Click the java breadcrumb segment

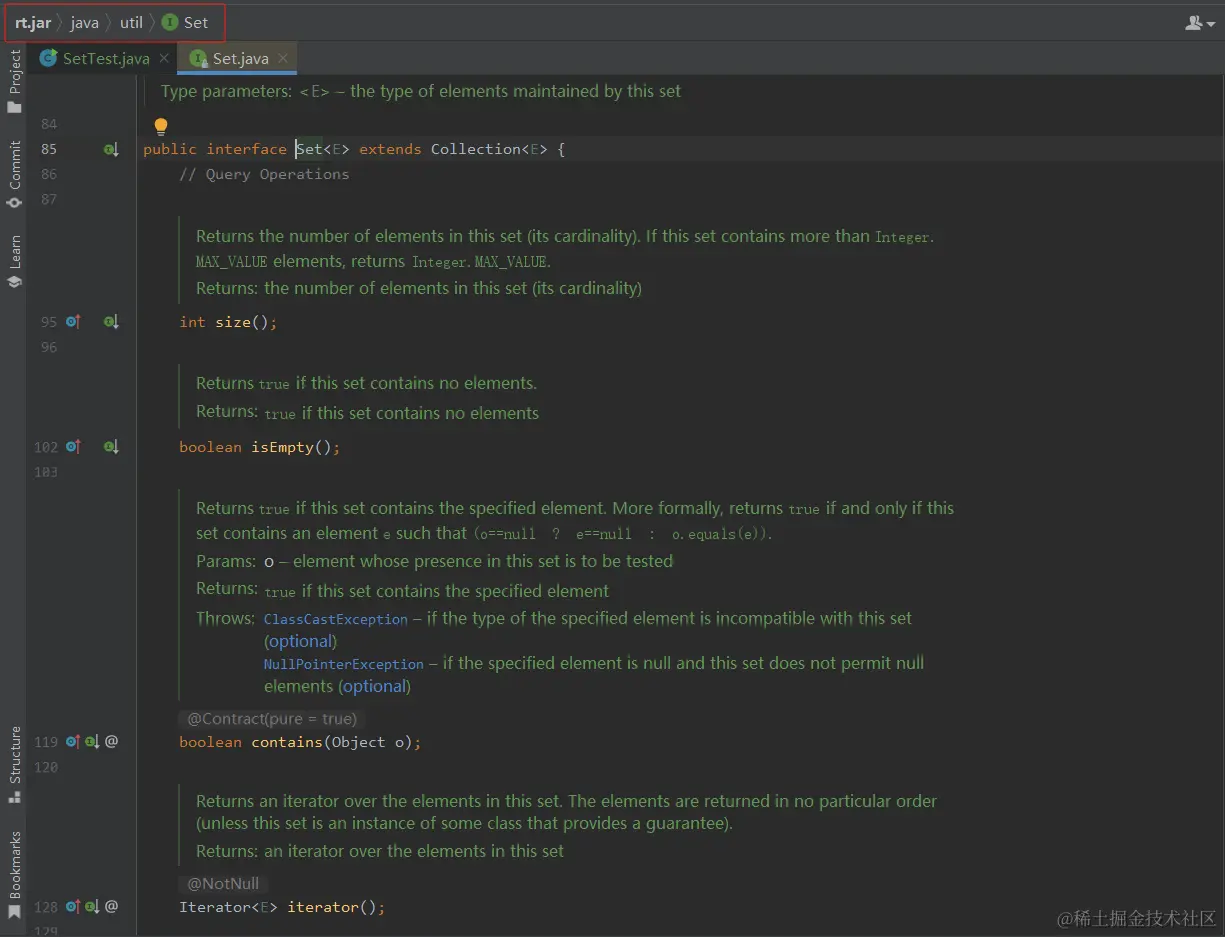click(85, 22)
